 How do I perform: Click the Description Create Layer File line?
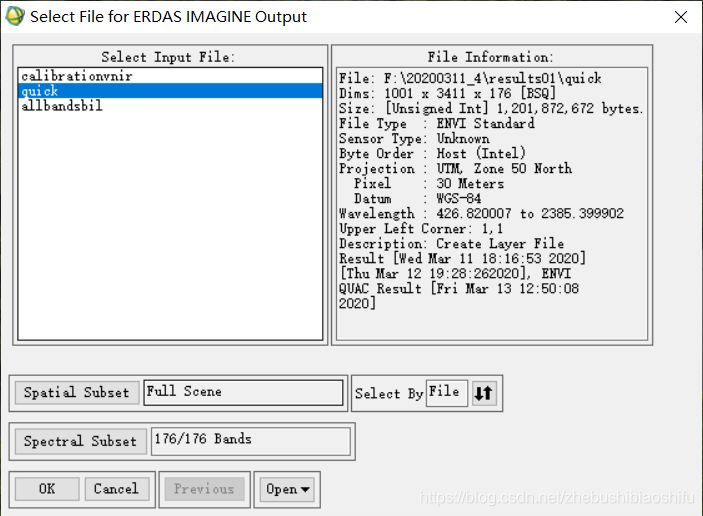[451, 244]
